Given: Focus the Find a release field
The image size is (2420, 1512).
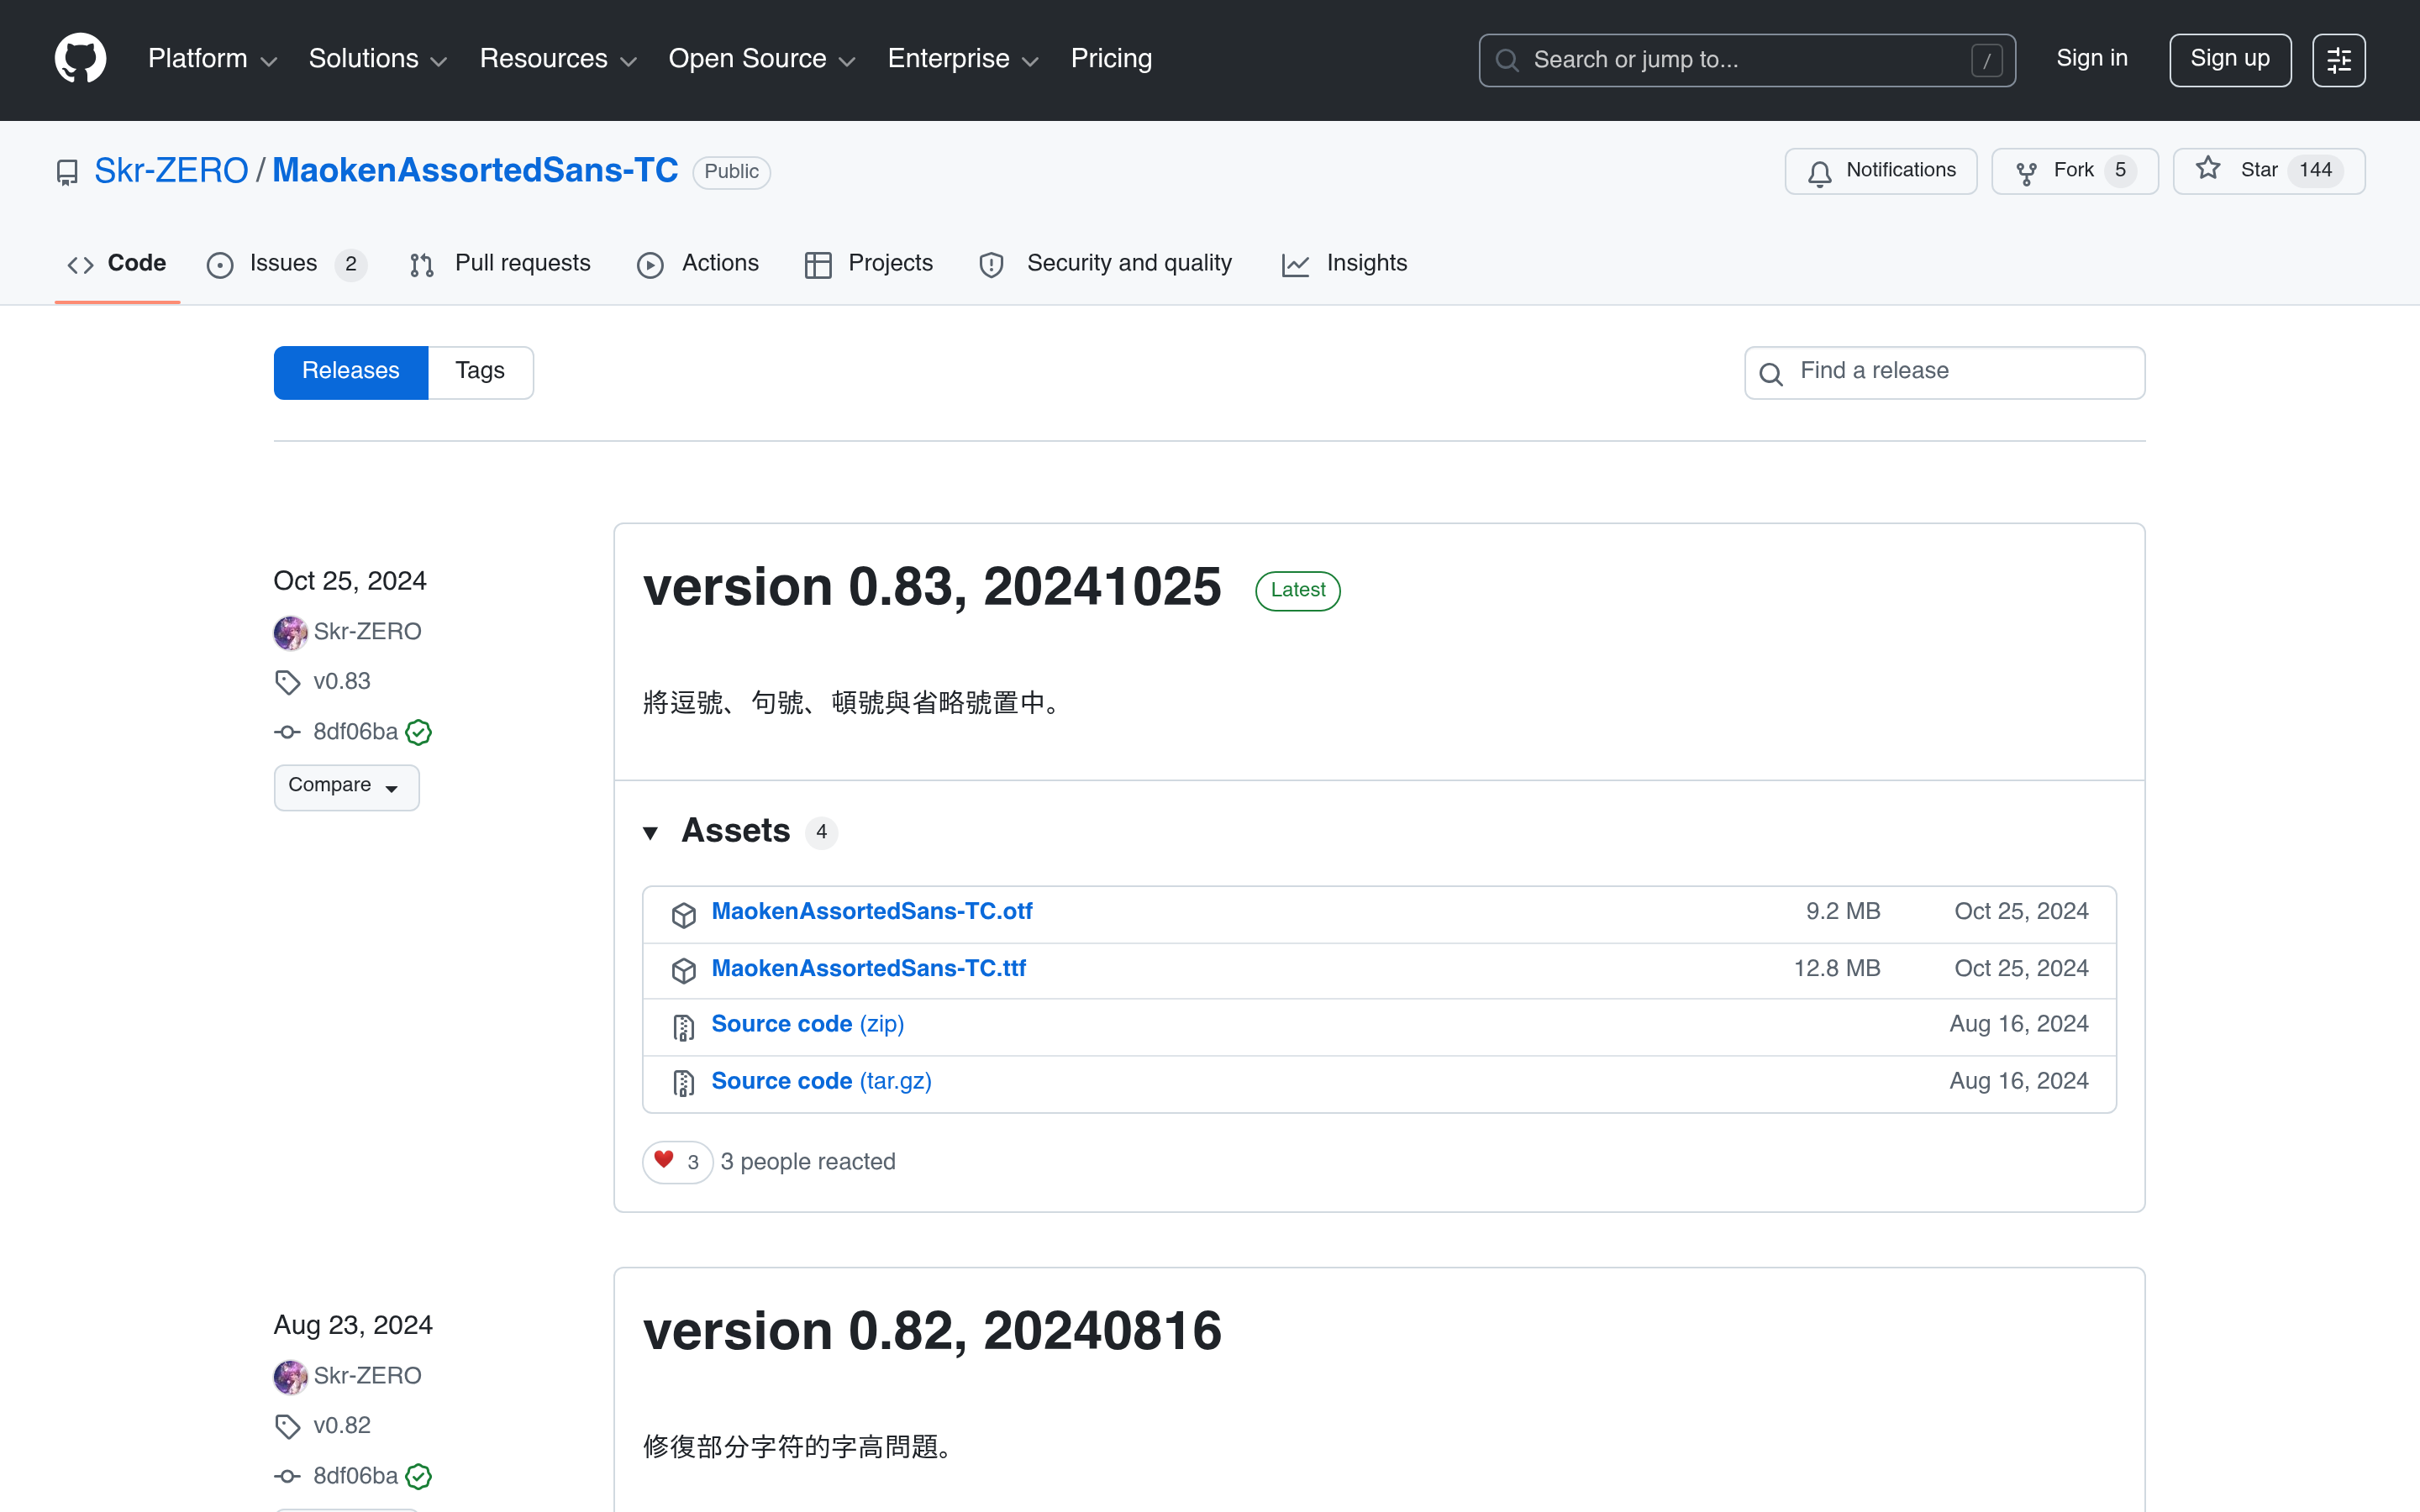Looking at the screenshot, I should (1944, 372).
